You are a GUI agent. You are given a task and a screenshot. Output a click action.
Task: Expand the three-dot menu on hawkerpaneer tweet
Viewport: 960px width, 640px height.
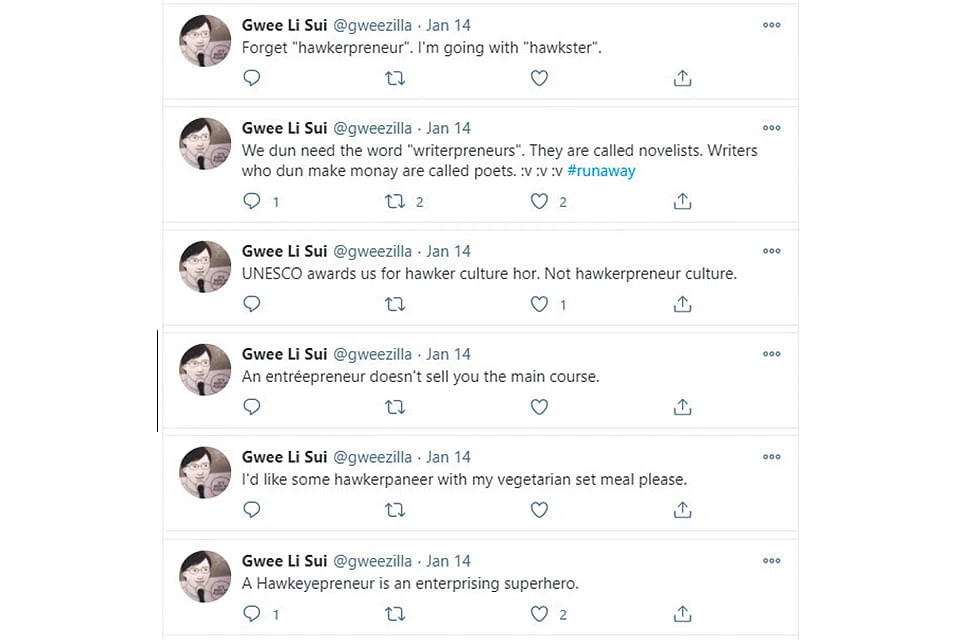coord(771,457)
